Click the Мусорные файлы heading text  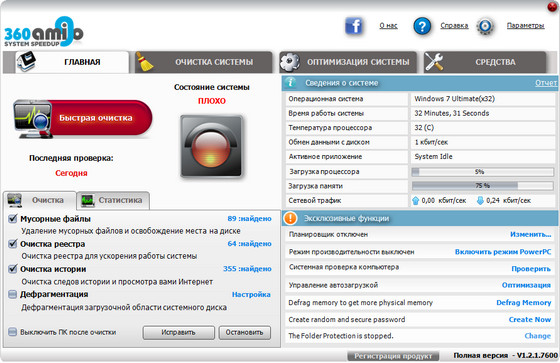click(x=55, y=219)
